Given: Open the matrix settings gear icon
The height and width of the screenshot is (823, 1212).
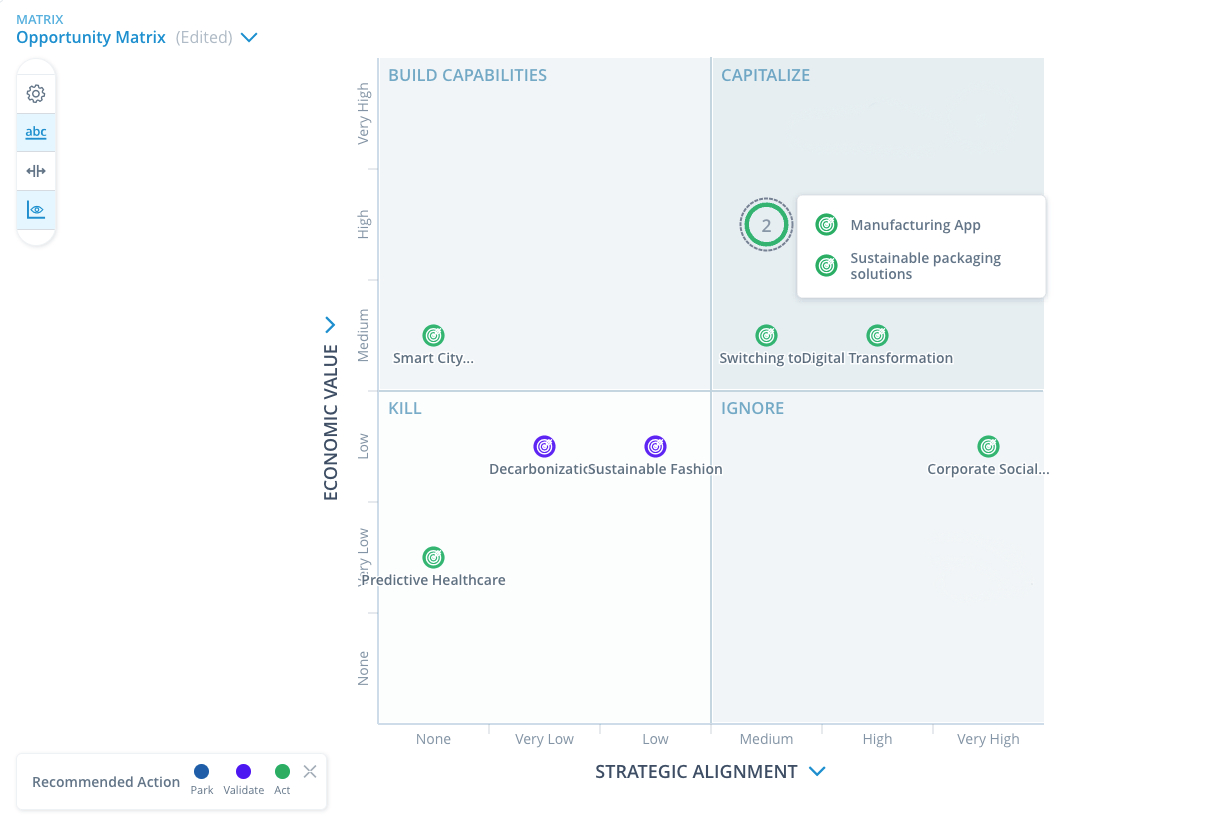Looking at the screenshot, I should [x=36, y=92].
